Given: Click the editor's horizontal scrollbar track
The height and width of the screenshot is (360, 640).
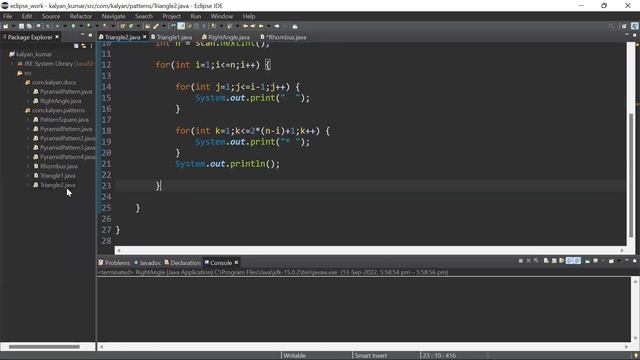Looking at the screenshot, I should coord(369,250).
